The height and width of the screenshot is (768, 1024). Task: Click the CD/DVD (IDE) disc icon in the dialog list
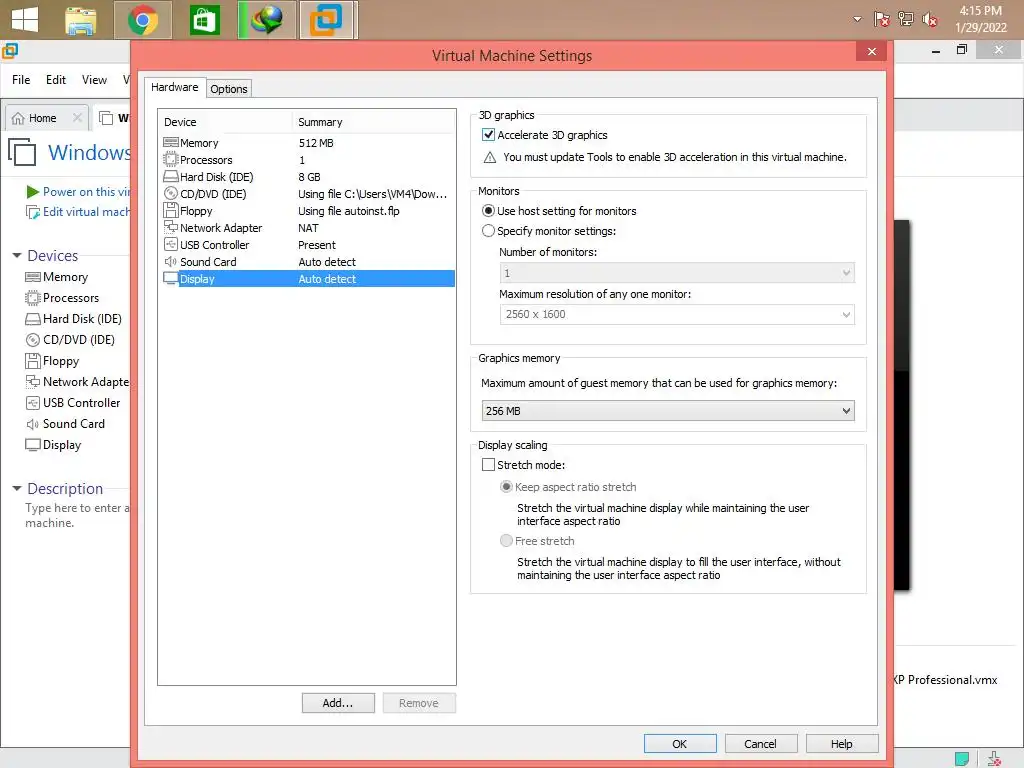point(170,193)
